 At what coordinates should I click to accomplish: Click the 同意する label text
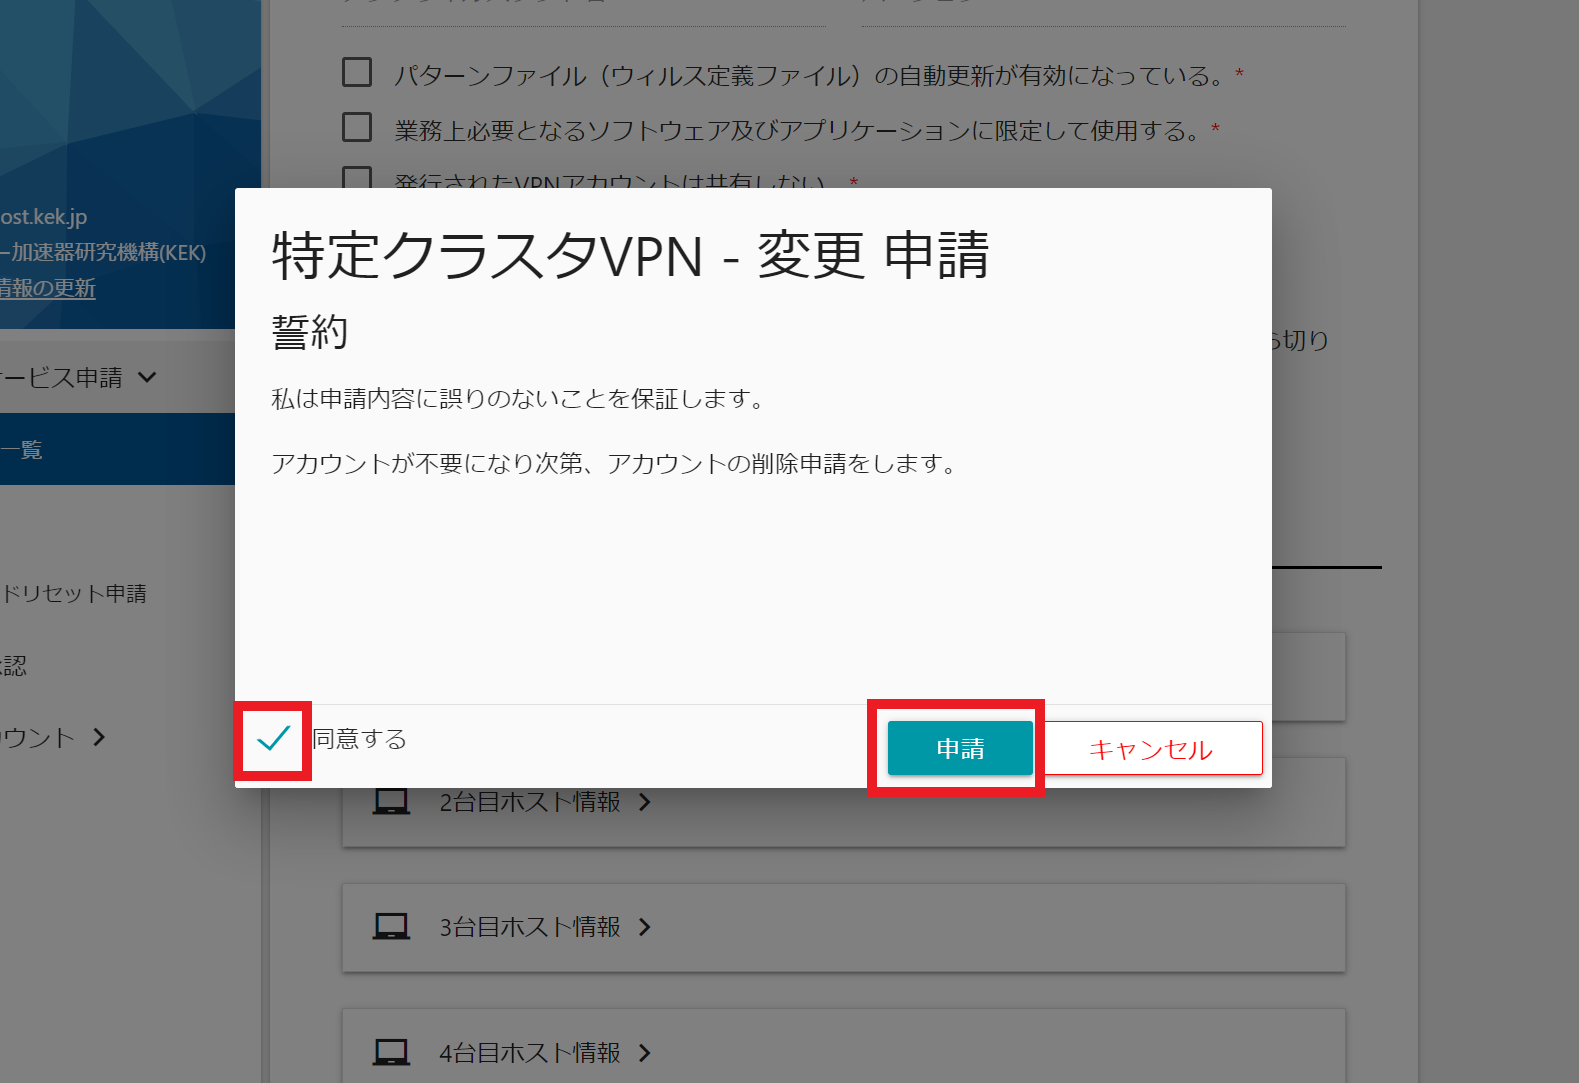(x=360, y=739)
